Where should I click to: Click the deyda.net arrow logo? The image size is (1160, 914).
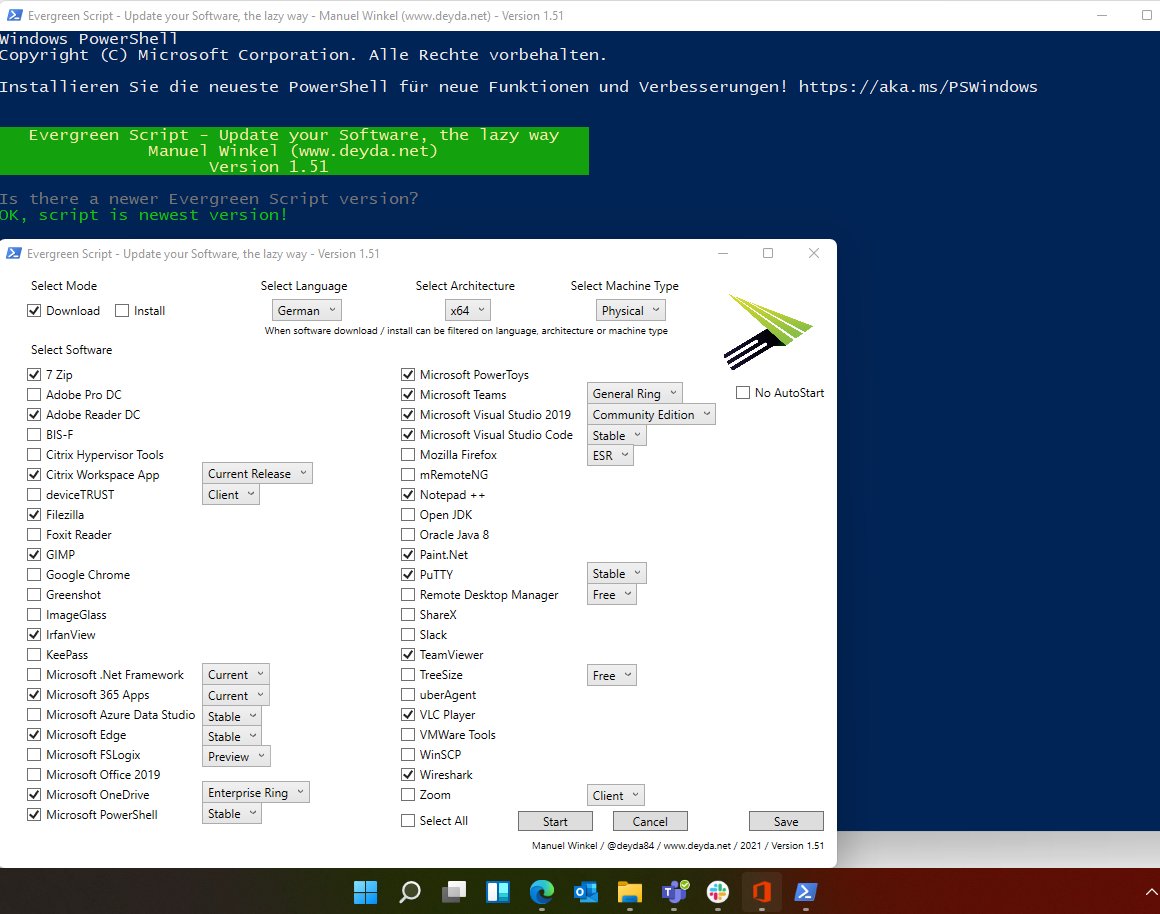tap(770, 330)
